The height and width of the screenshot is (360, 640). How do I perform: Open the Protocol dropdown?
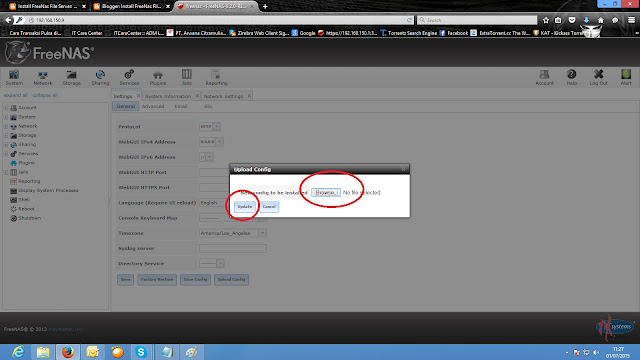217,127
